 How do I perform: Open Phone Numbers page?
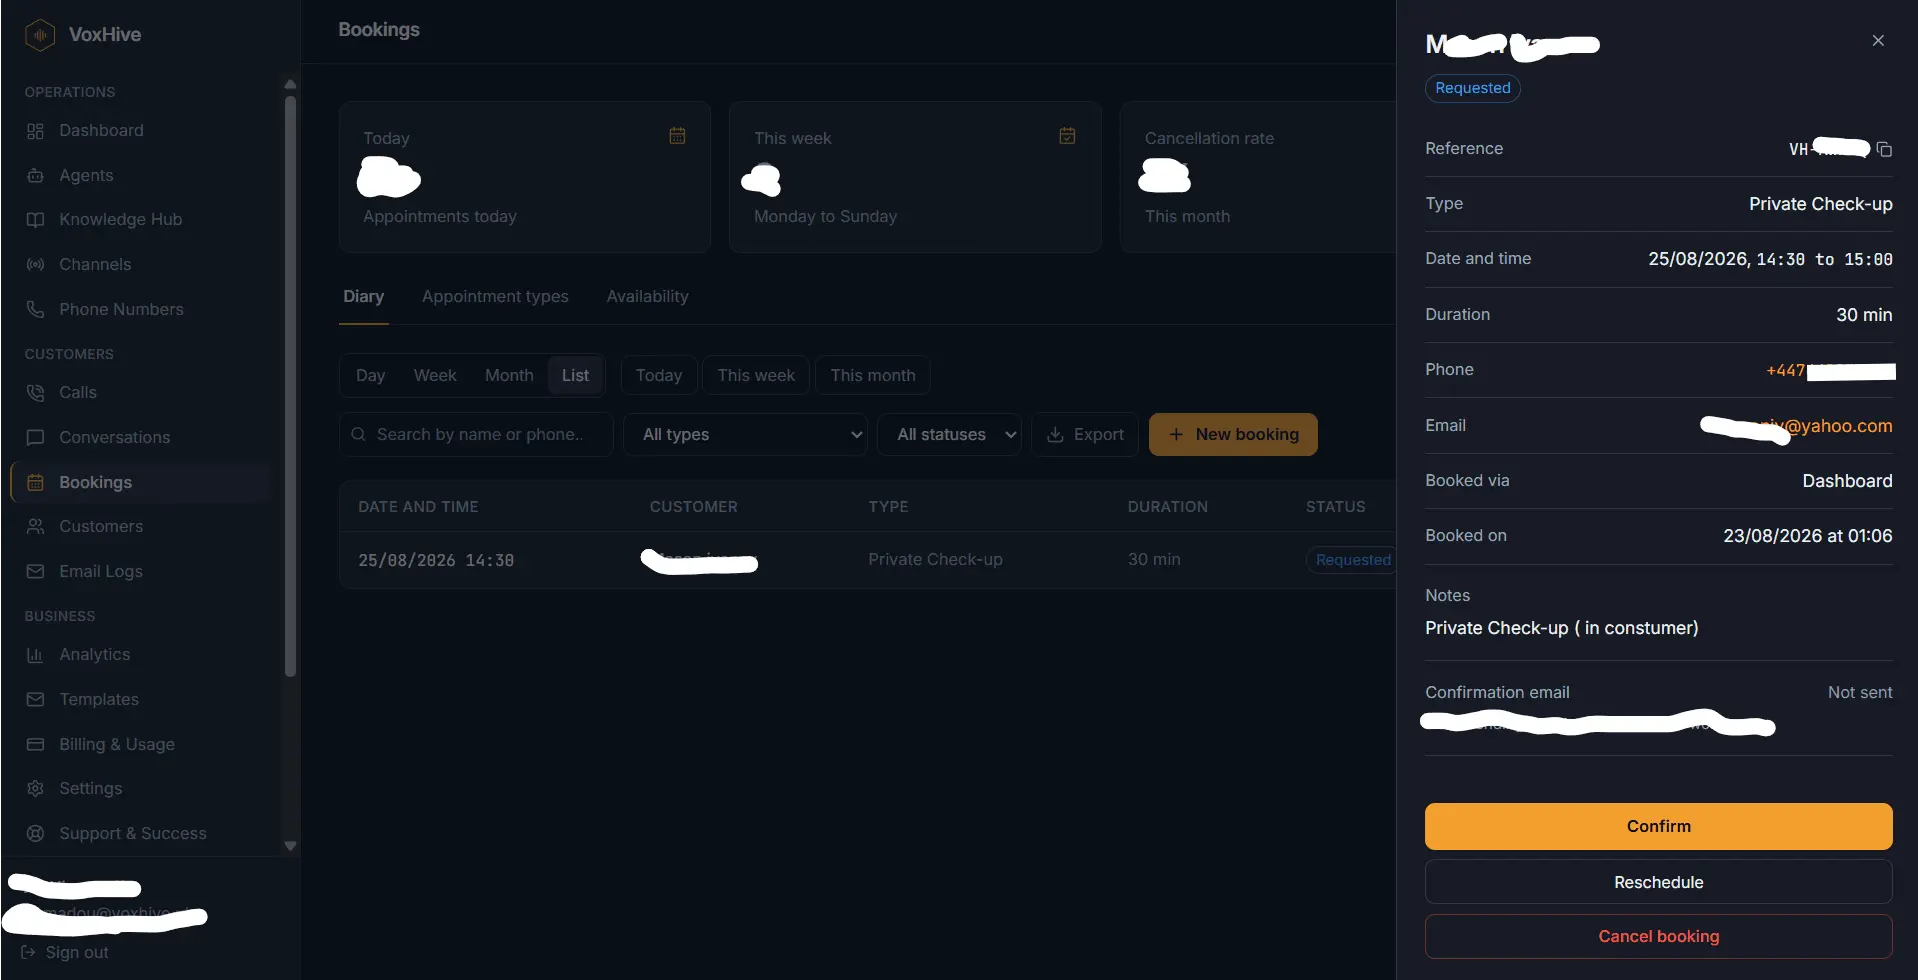121,309
